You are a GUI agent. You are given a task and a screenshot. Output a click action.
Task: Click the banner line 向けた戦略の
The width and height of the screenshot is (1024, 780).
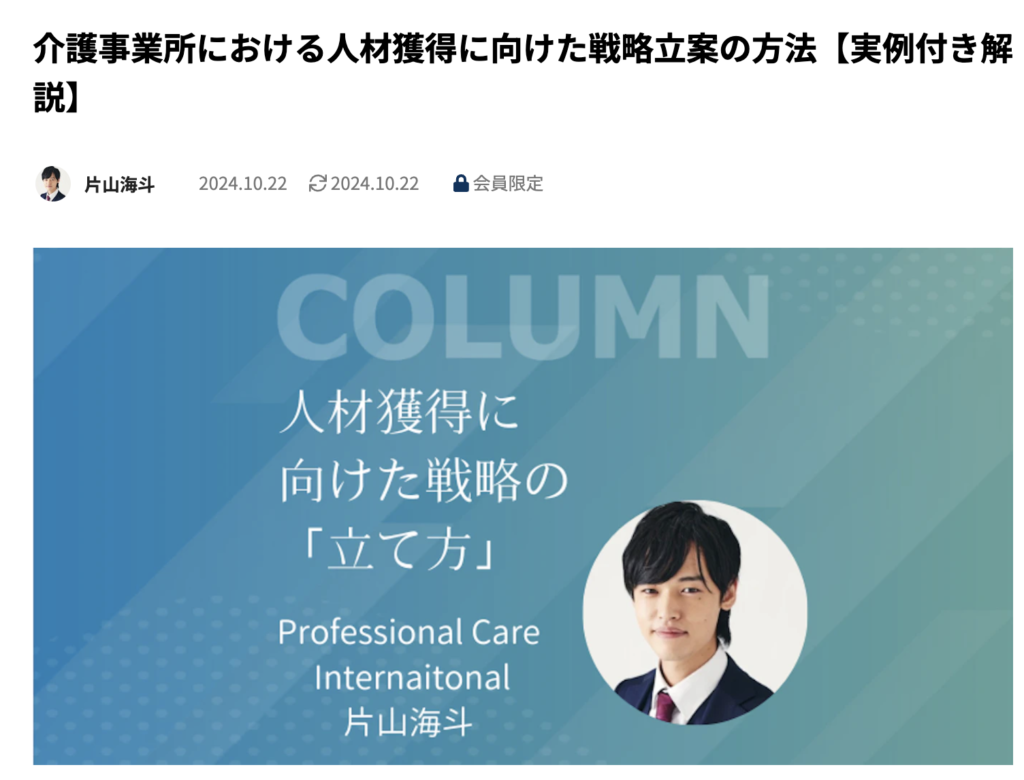[x=424, y=481]
